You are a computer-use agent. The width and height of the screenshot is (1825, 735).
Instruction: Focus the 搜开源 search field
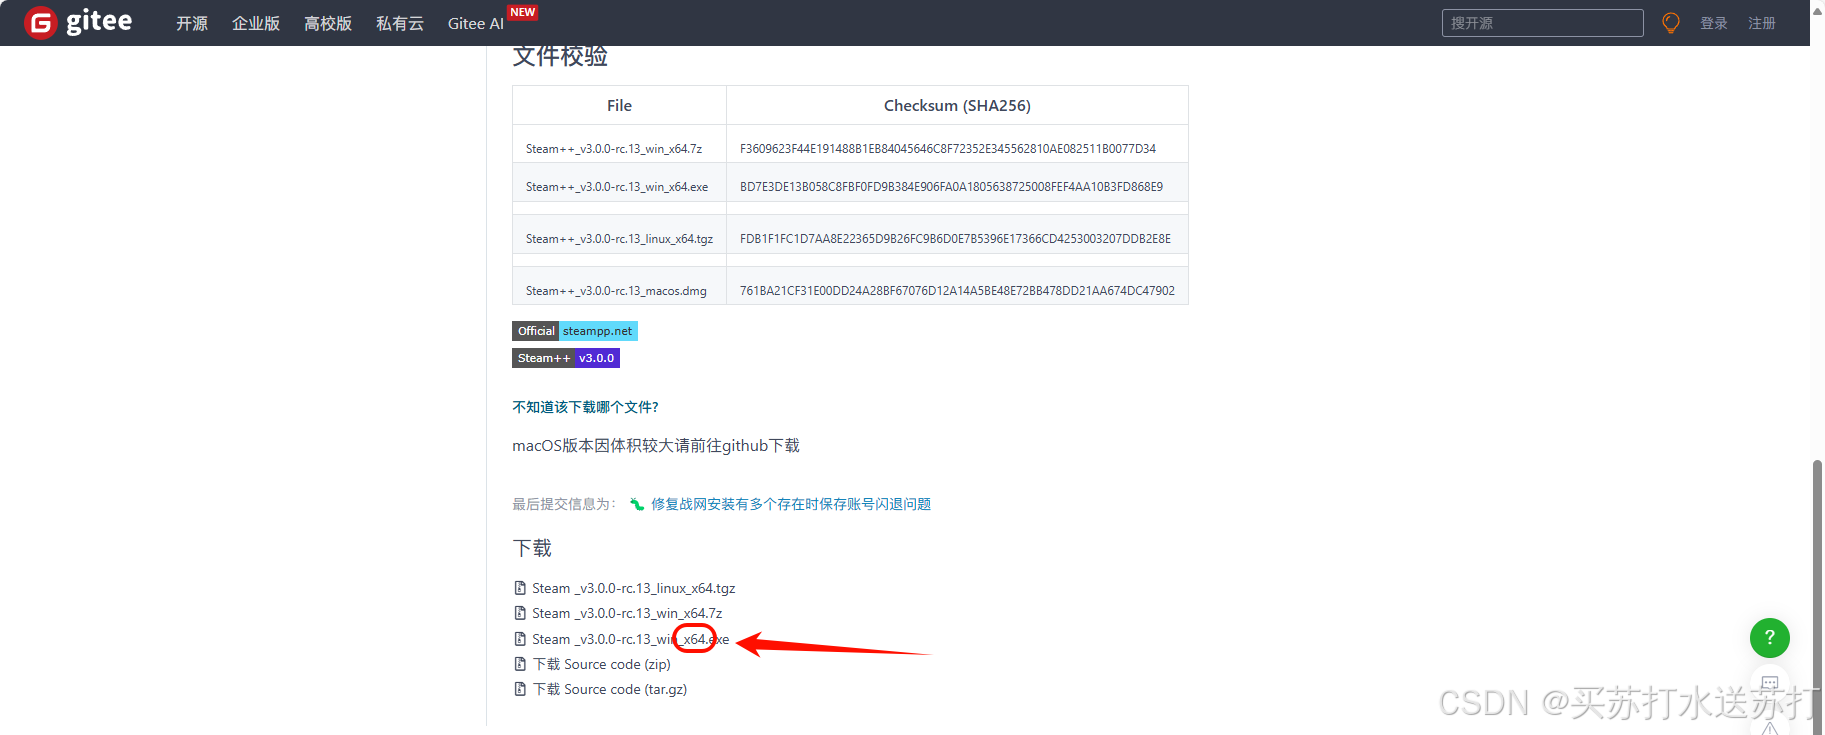tap(1542, 23)
